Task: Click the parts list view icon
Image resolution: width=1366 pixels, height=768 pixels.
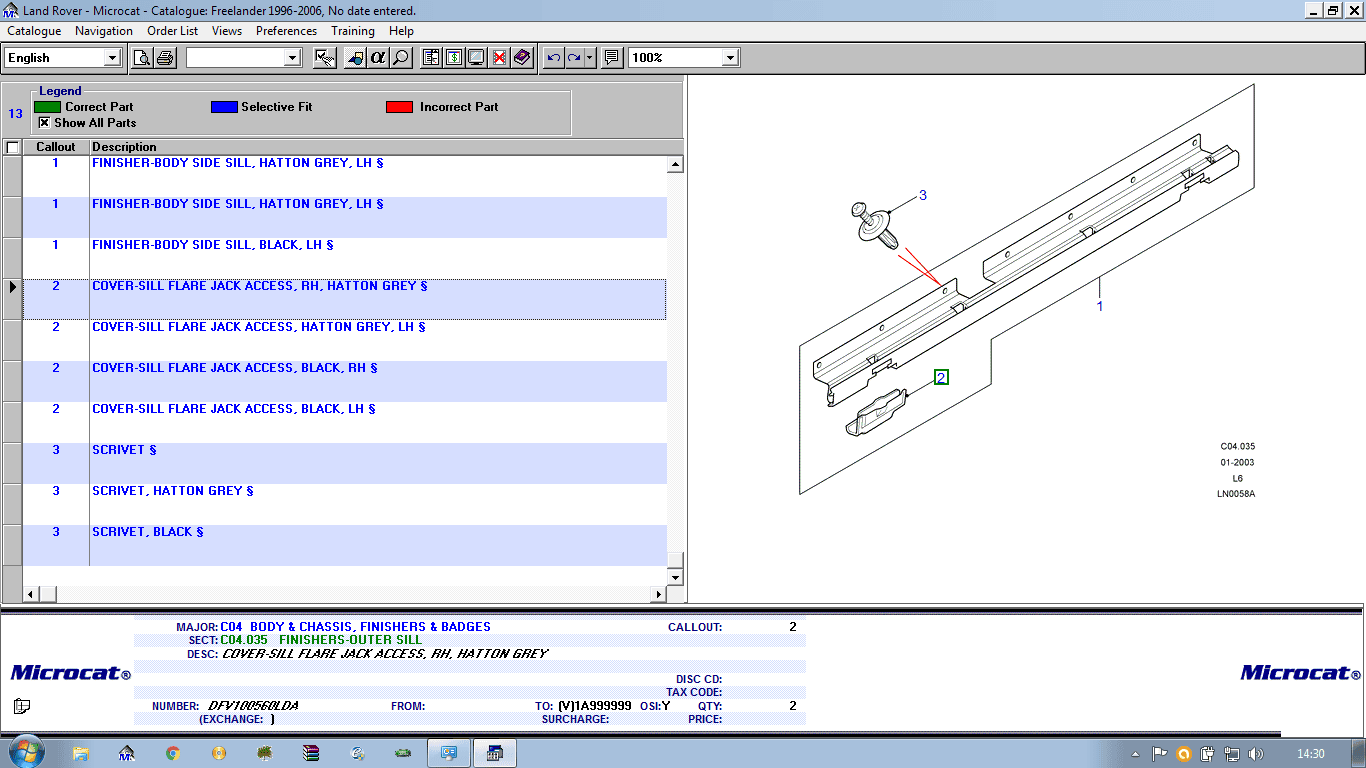Action: pos(431,58)
